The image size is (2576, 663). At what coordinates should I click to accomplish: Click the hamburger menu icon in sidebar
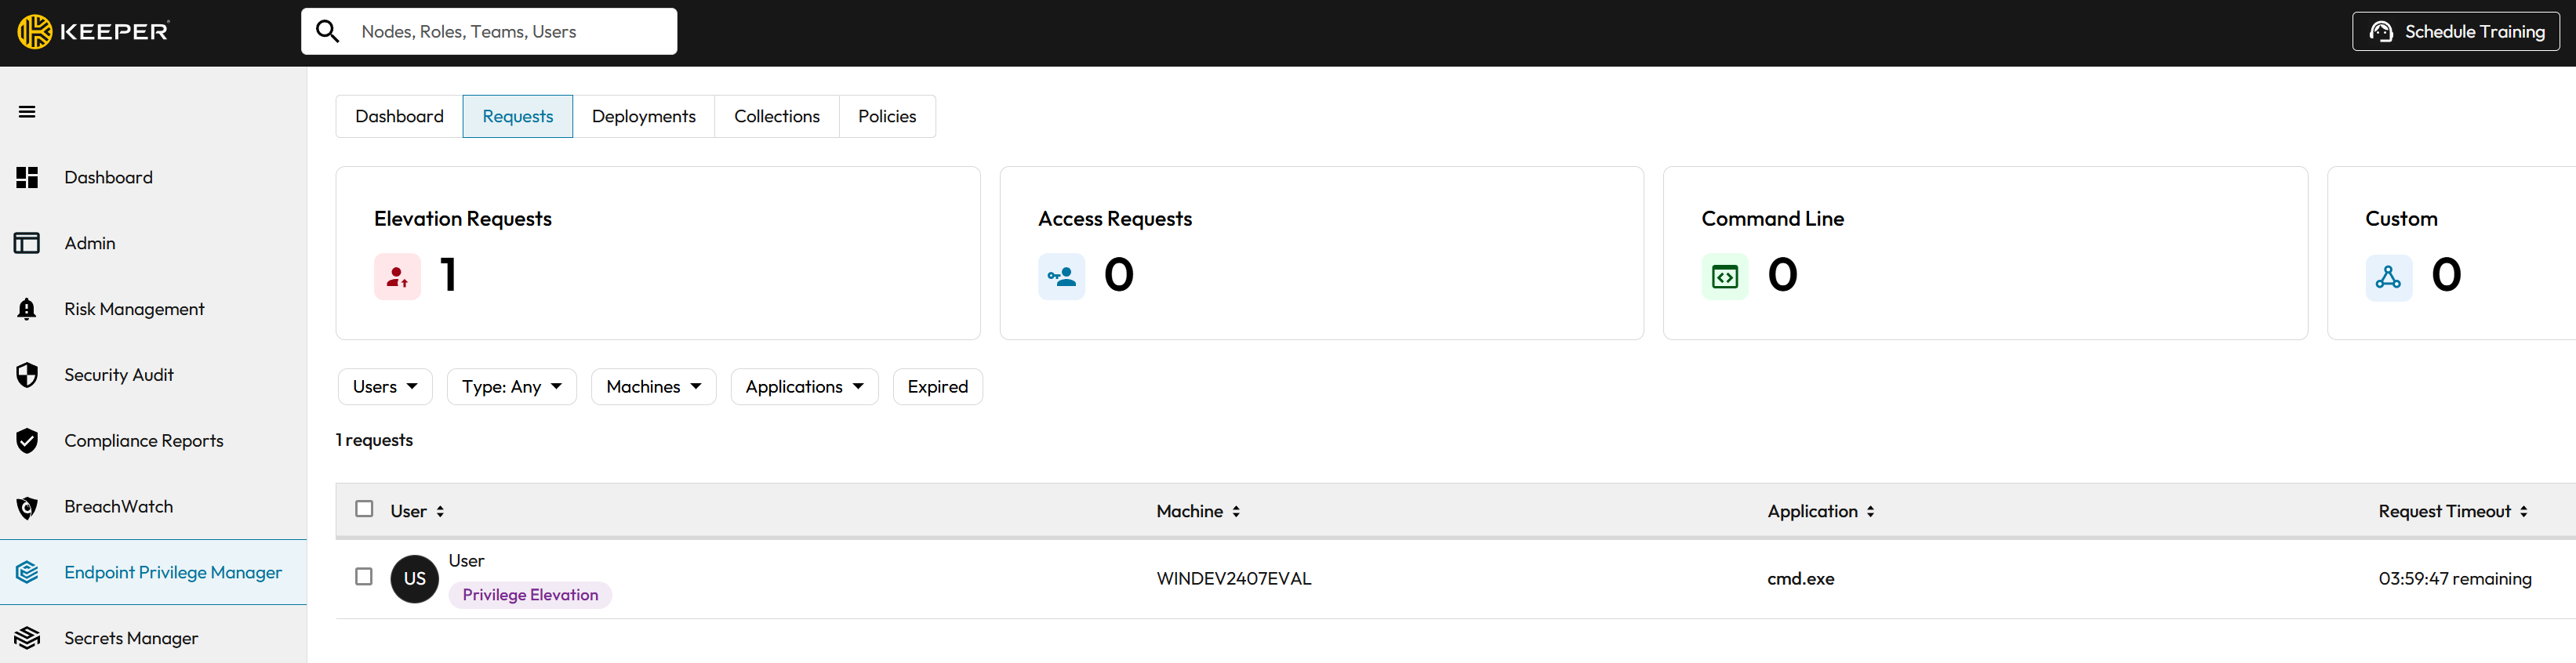(27, 112)
